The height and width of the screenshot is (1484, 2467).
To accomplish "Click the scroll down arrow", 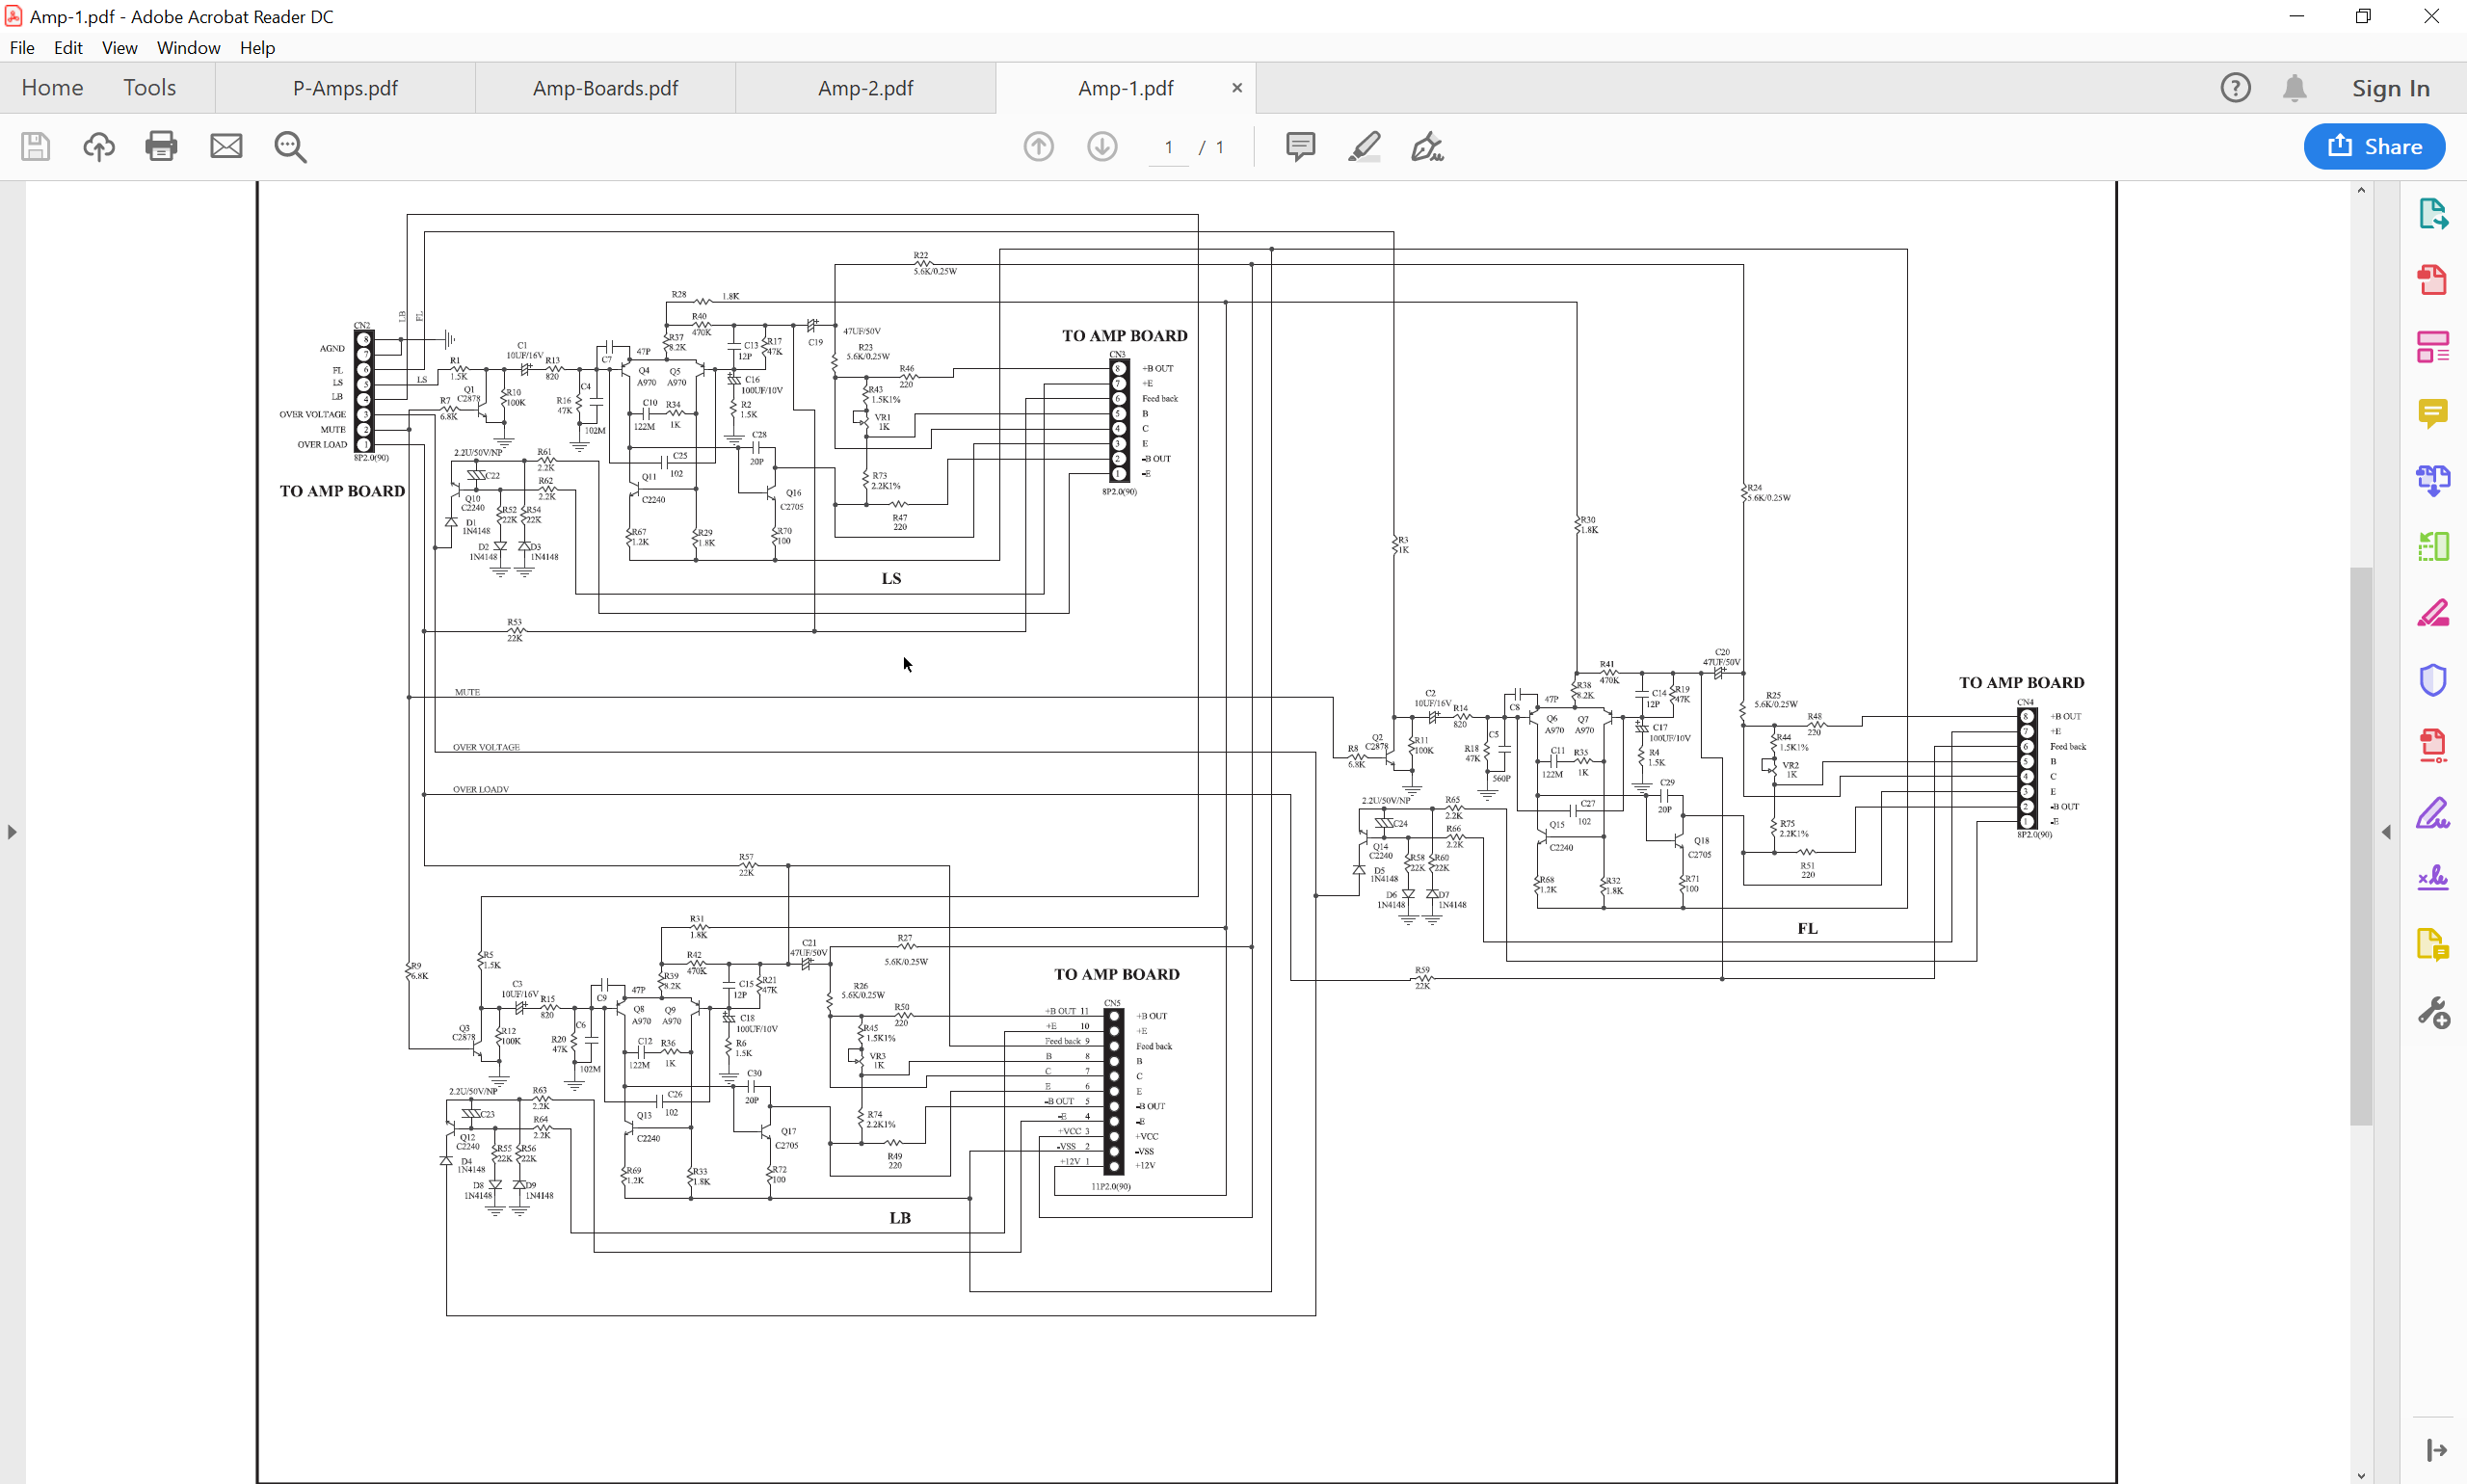I will tap(2361, 1475).
